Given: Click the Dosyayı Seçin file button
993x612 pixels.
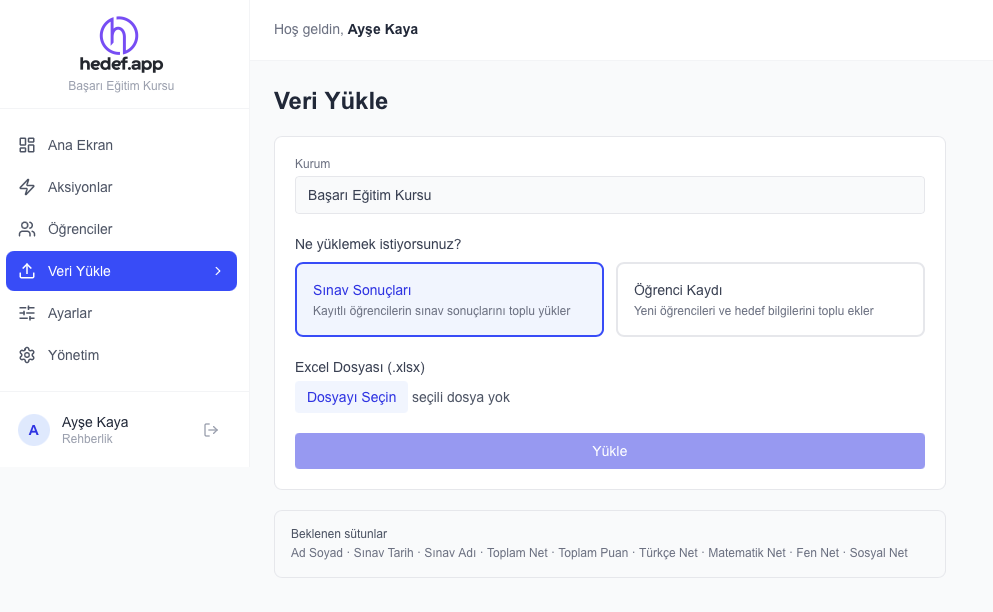Looking at the screenshot, I should (351, 397).
